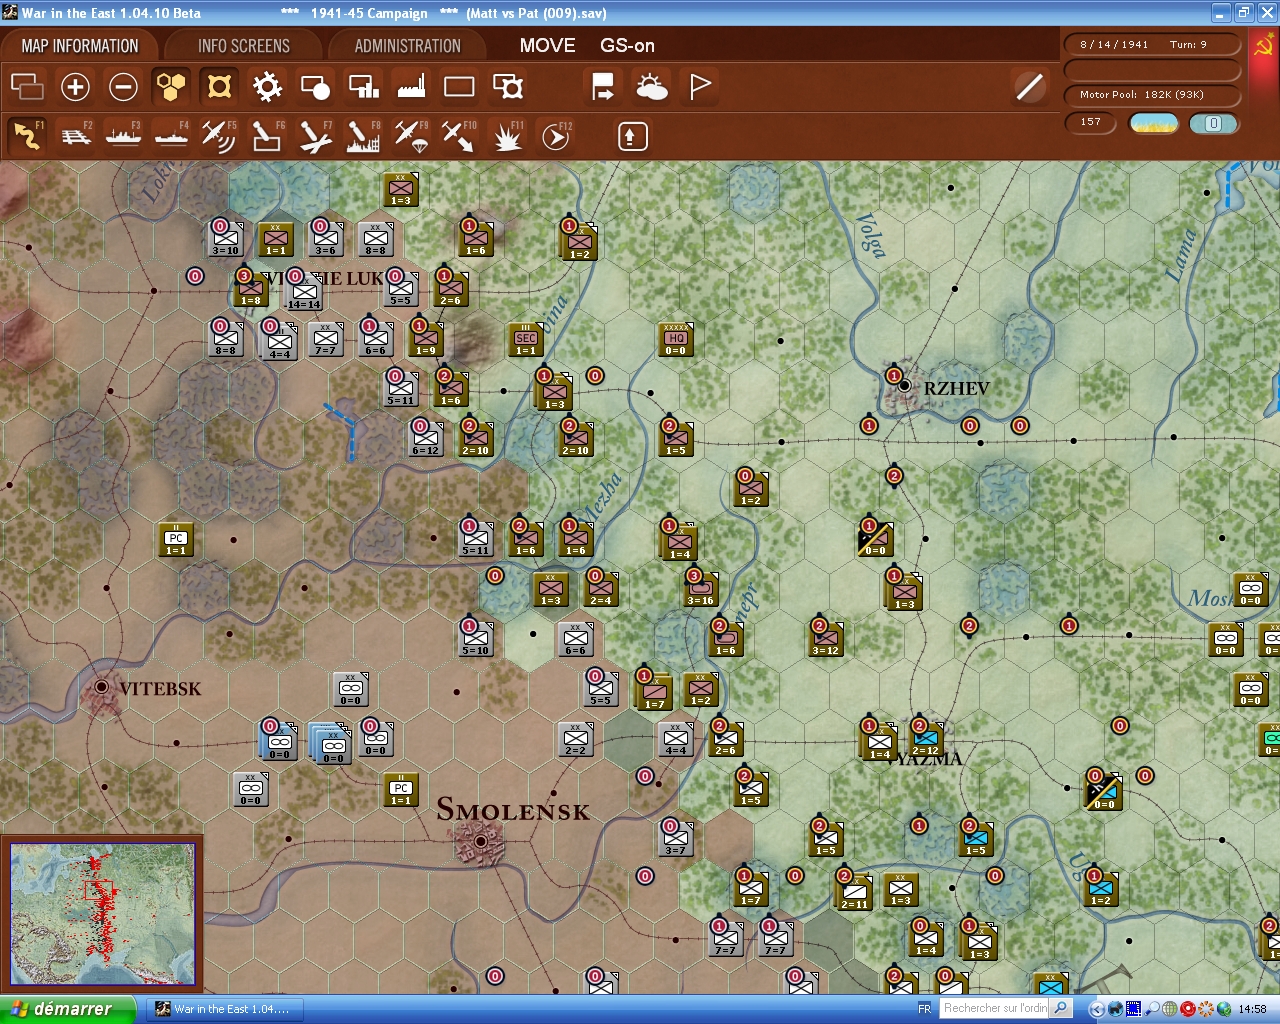Click the taskbar search magnifier button
Viewport: 1280px width, 1024px height.
[1062, 1008]
